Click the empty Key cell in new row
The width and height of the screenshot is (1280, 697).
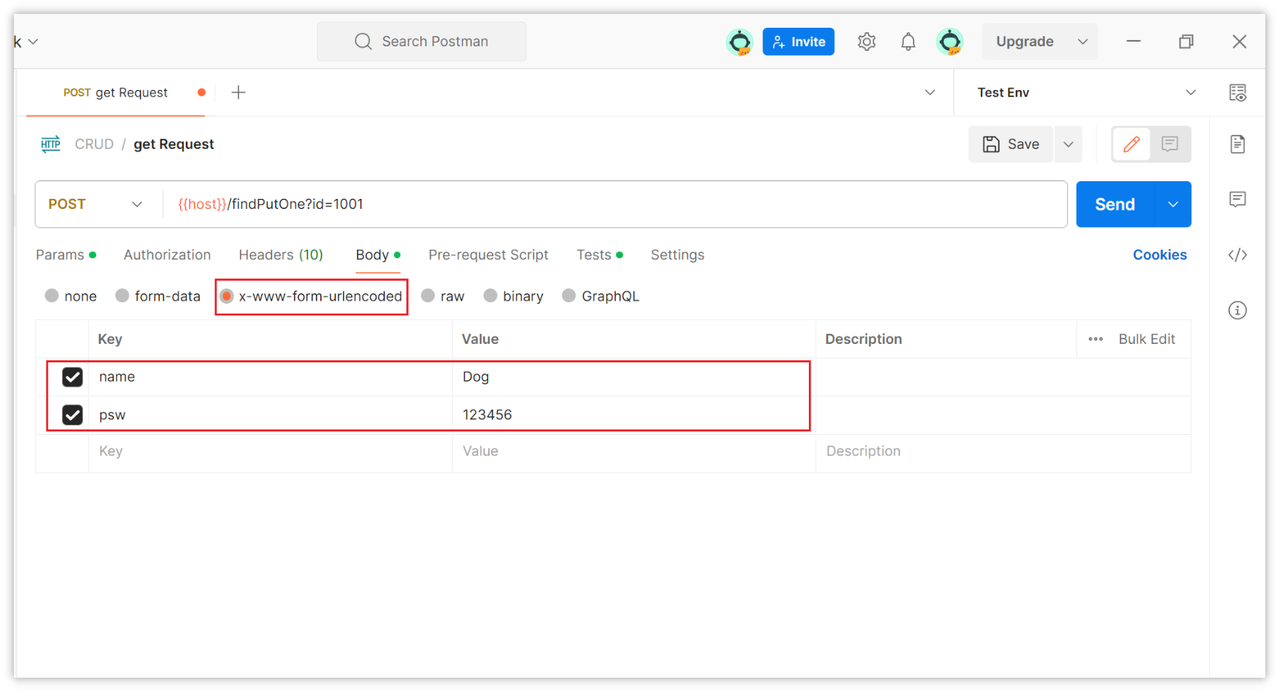[x=270, y=452]
